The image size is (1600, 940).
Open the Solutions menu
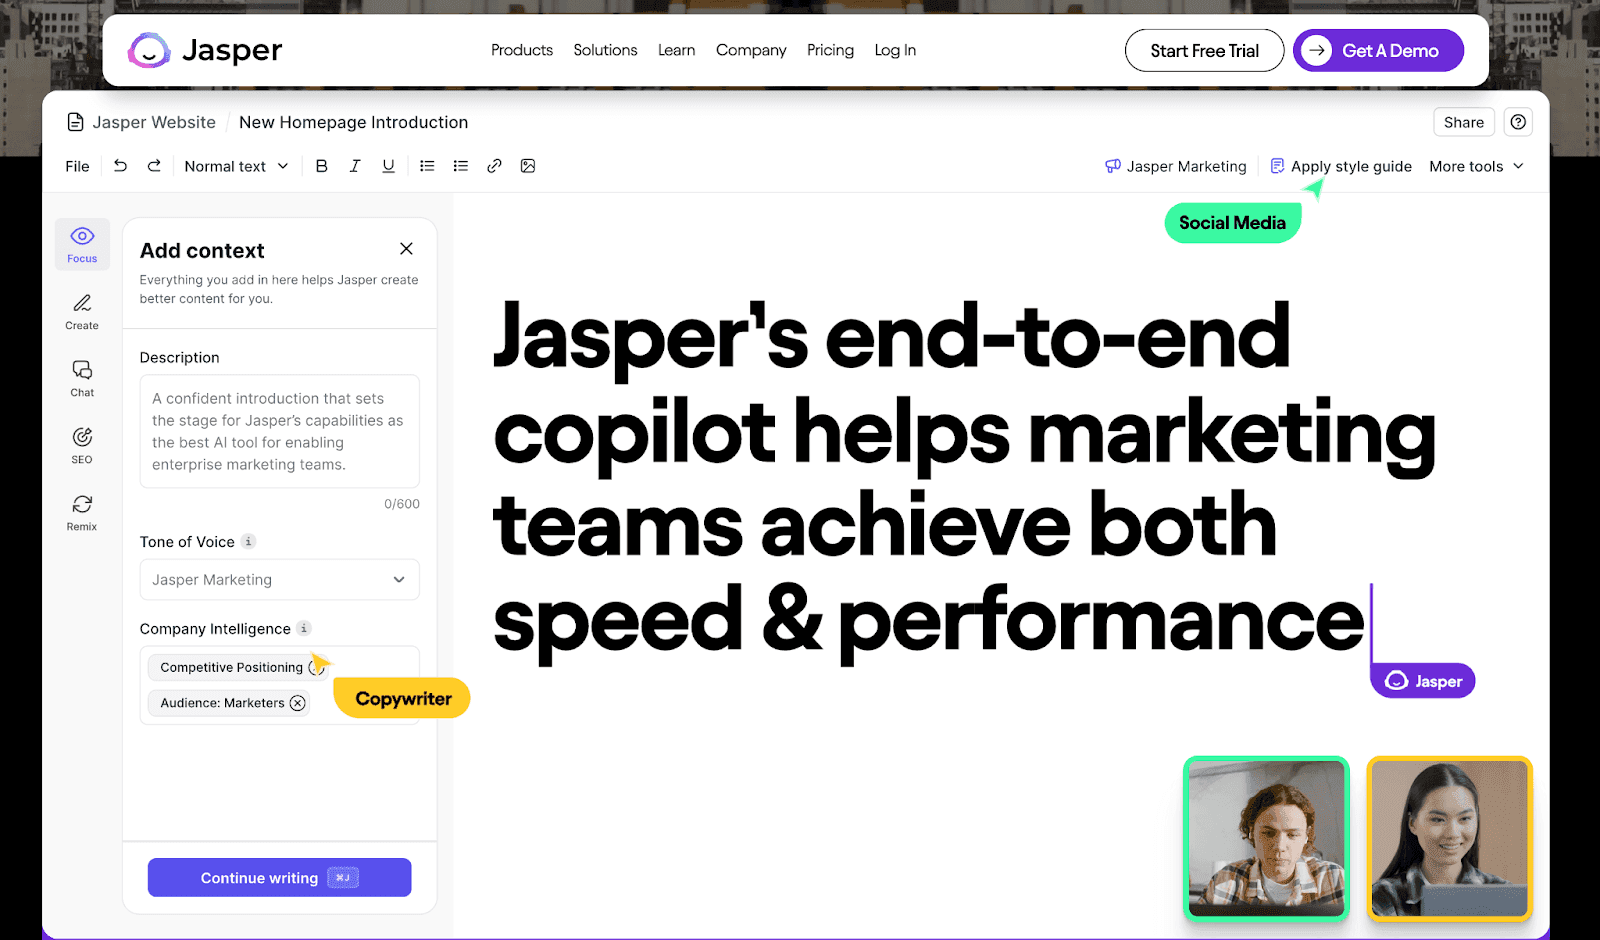coord(605,50)
